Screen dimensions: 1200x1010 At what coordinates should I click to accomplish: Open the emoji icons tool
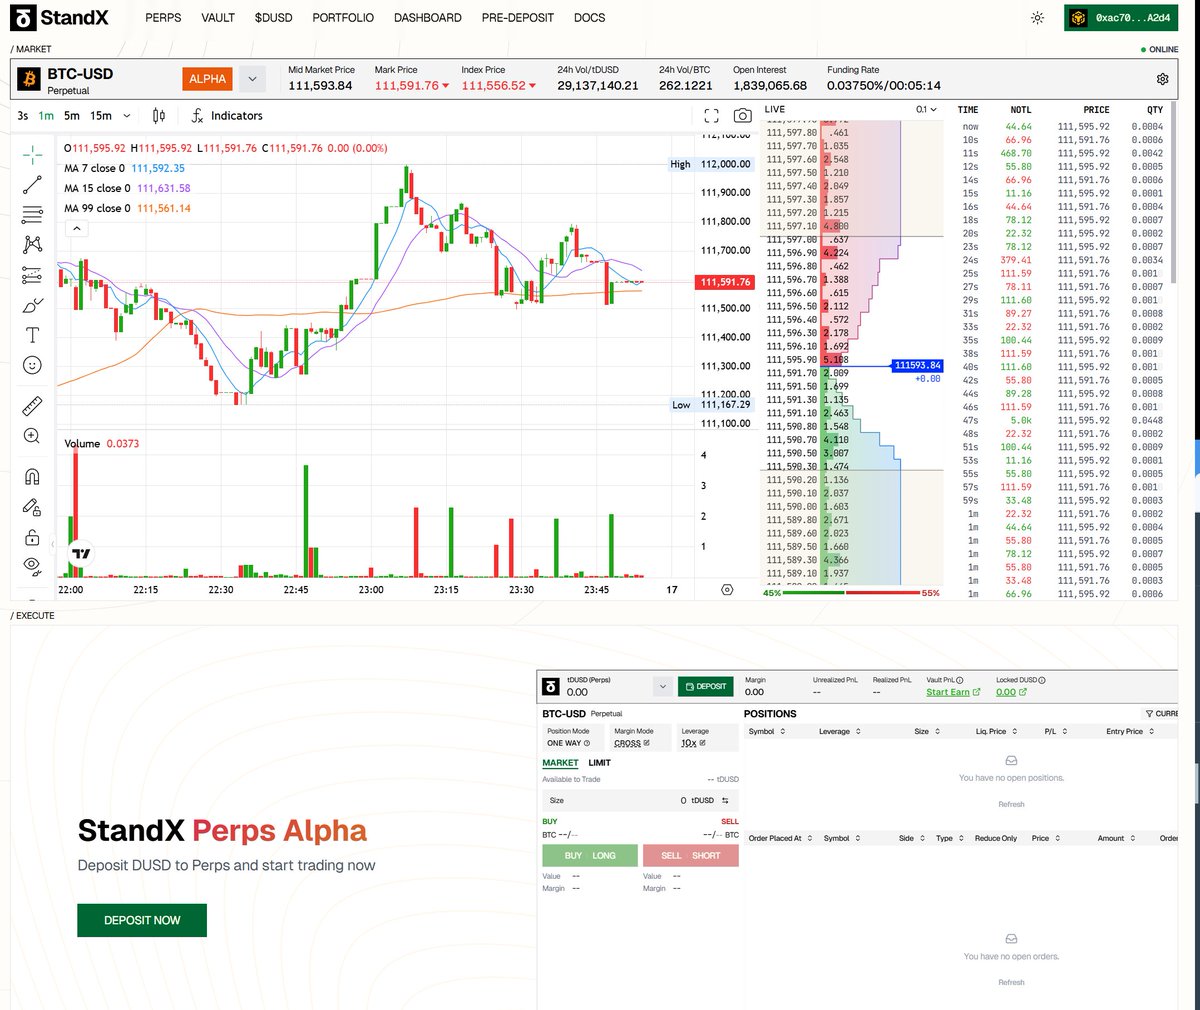(32, 366)
